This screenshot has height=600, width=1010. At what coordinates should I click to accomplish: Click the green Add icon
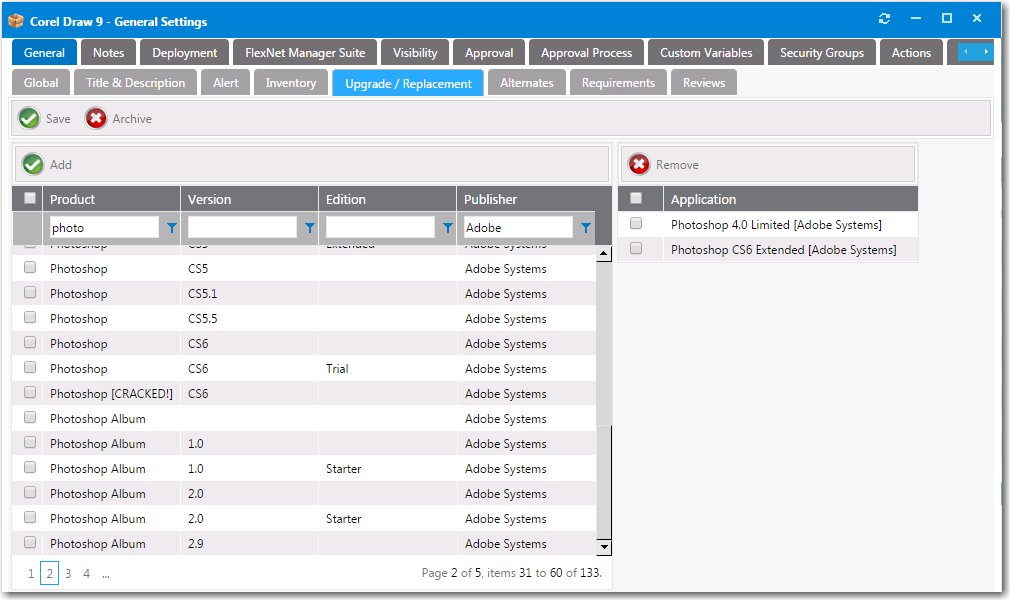[31, 163]
